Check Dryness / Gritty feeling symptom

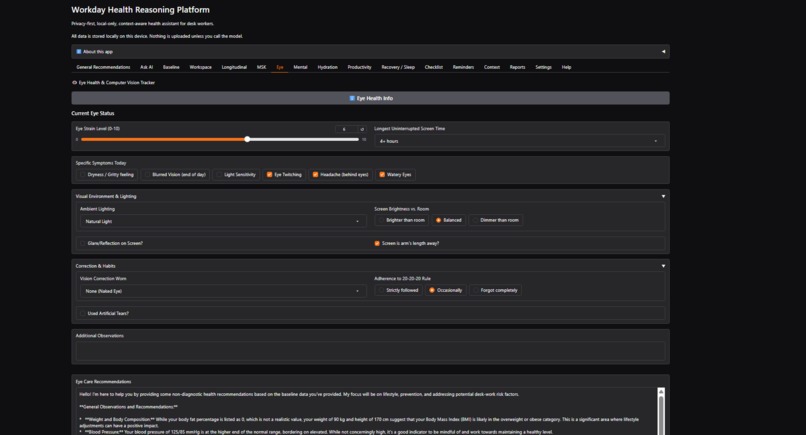(82, 175)
